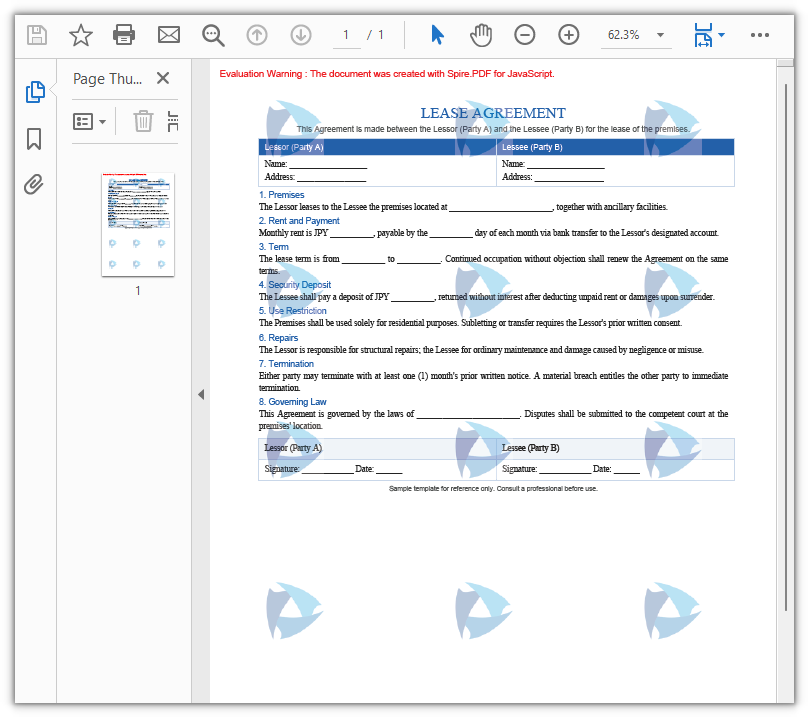This screenshot has width=809, height=718.
Task: Click the '7. Termination' heading
Action: pos(286,364)
